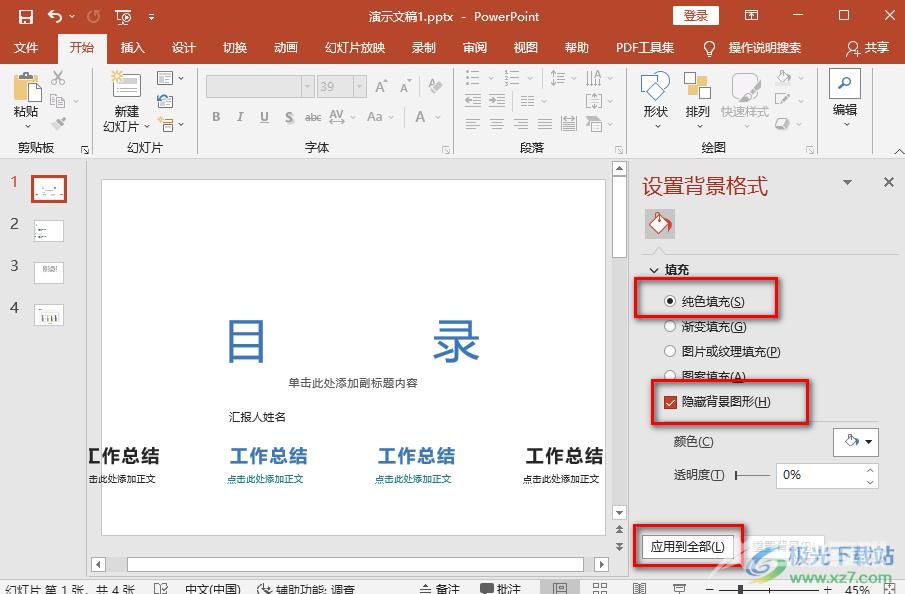The width and height of the screenshot is (905, 594).
Task: Switch to the Review tab
Action: [475, 48]
